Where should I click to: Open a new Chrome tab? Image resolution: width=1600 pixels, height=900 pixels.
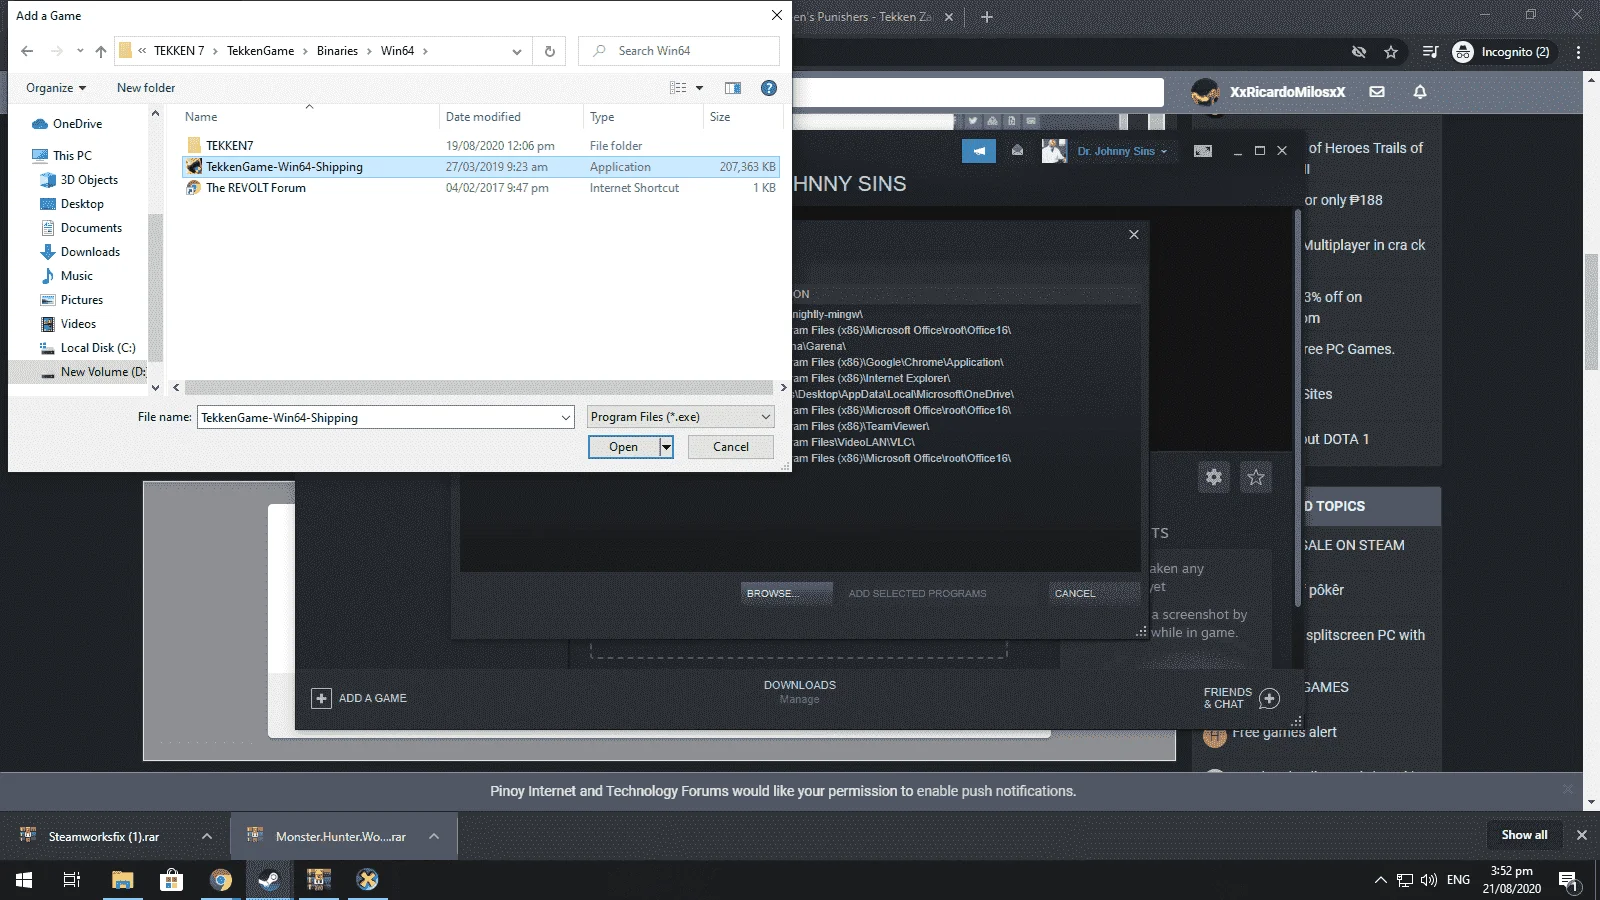click(986, 17)
